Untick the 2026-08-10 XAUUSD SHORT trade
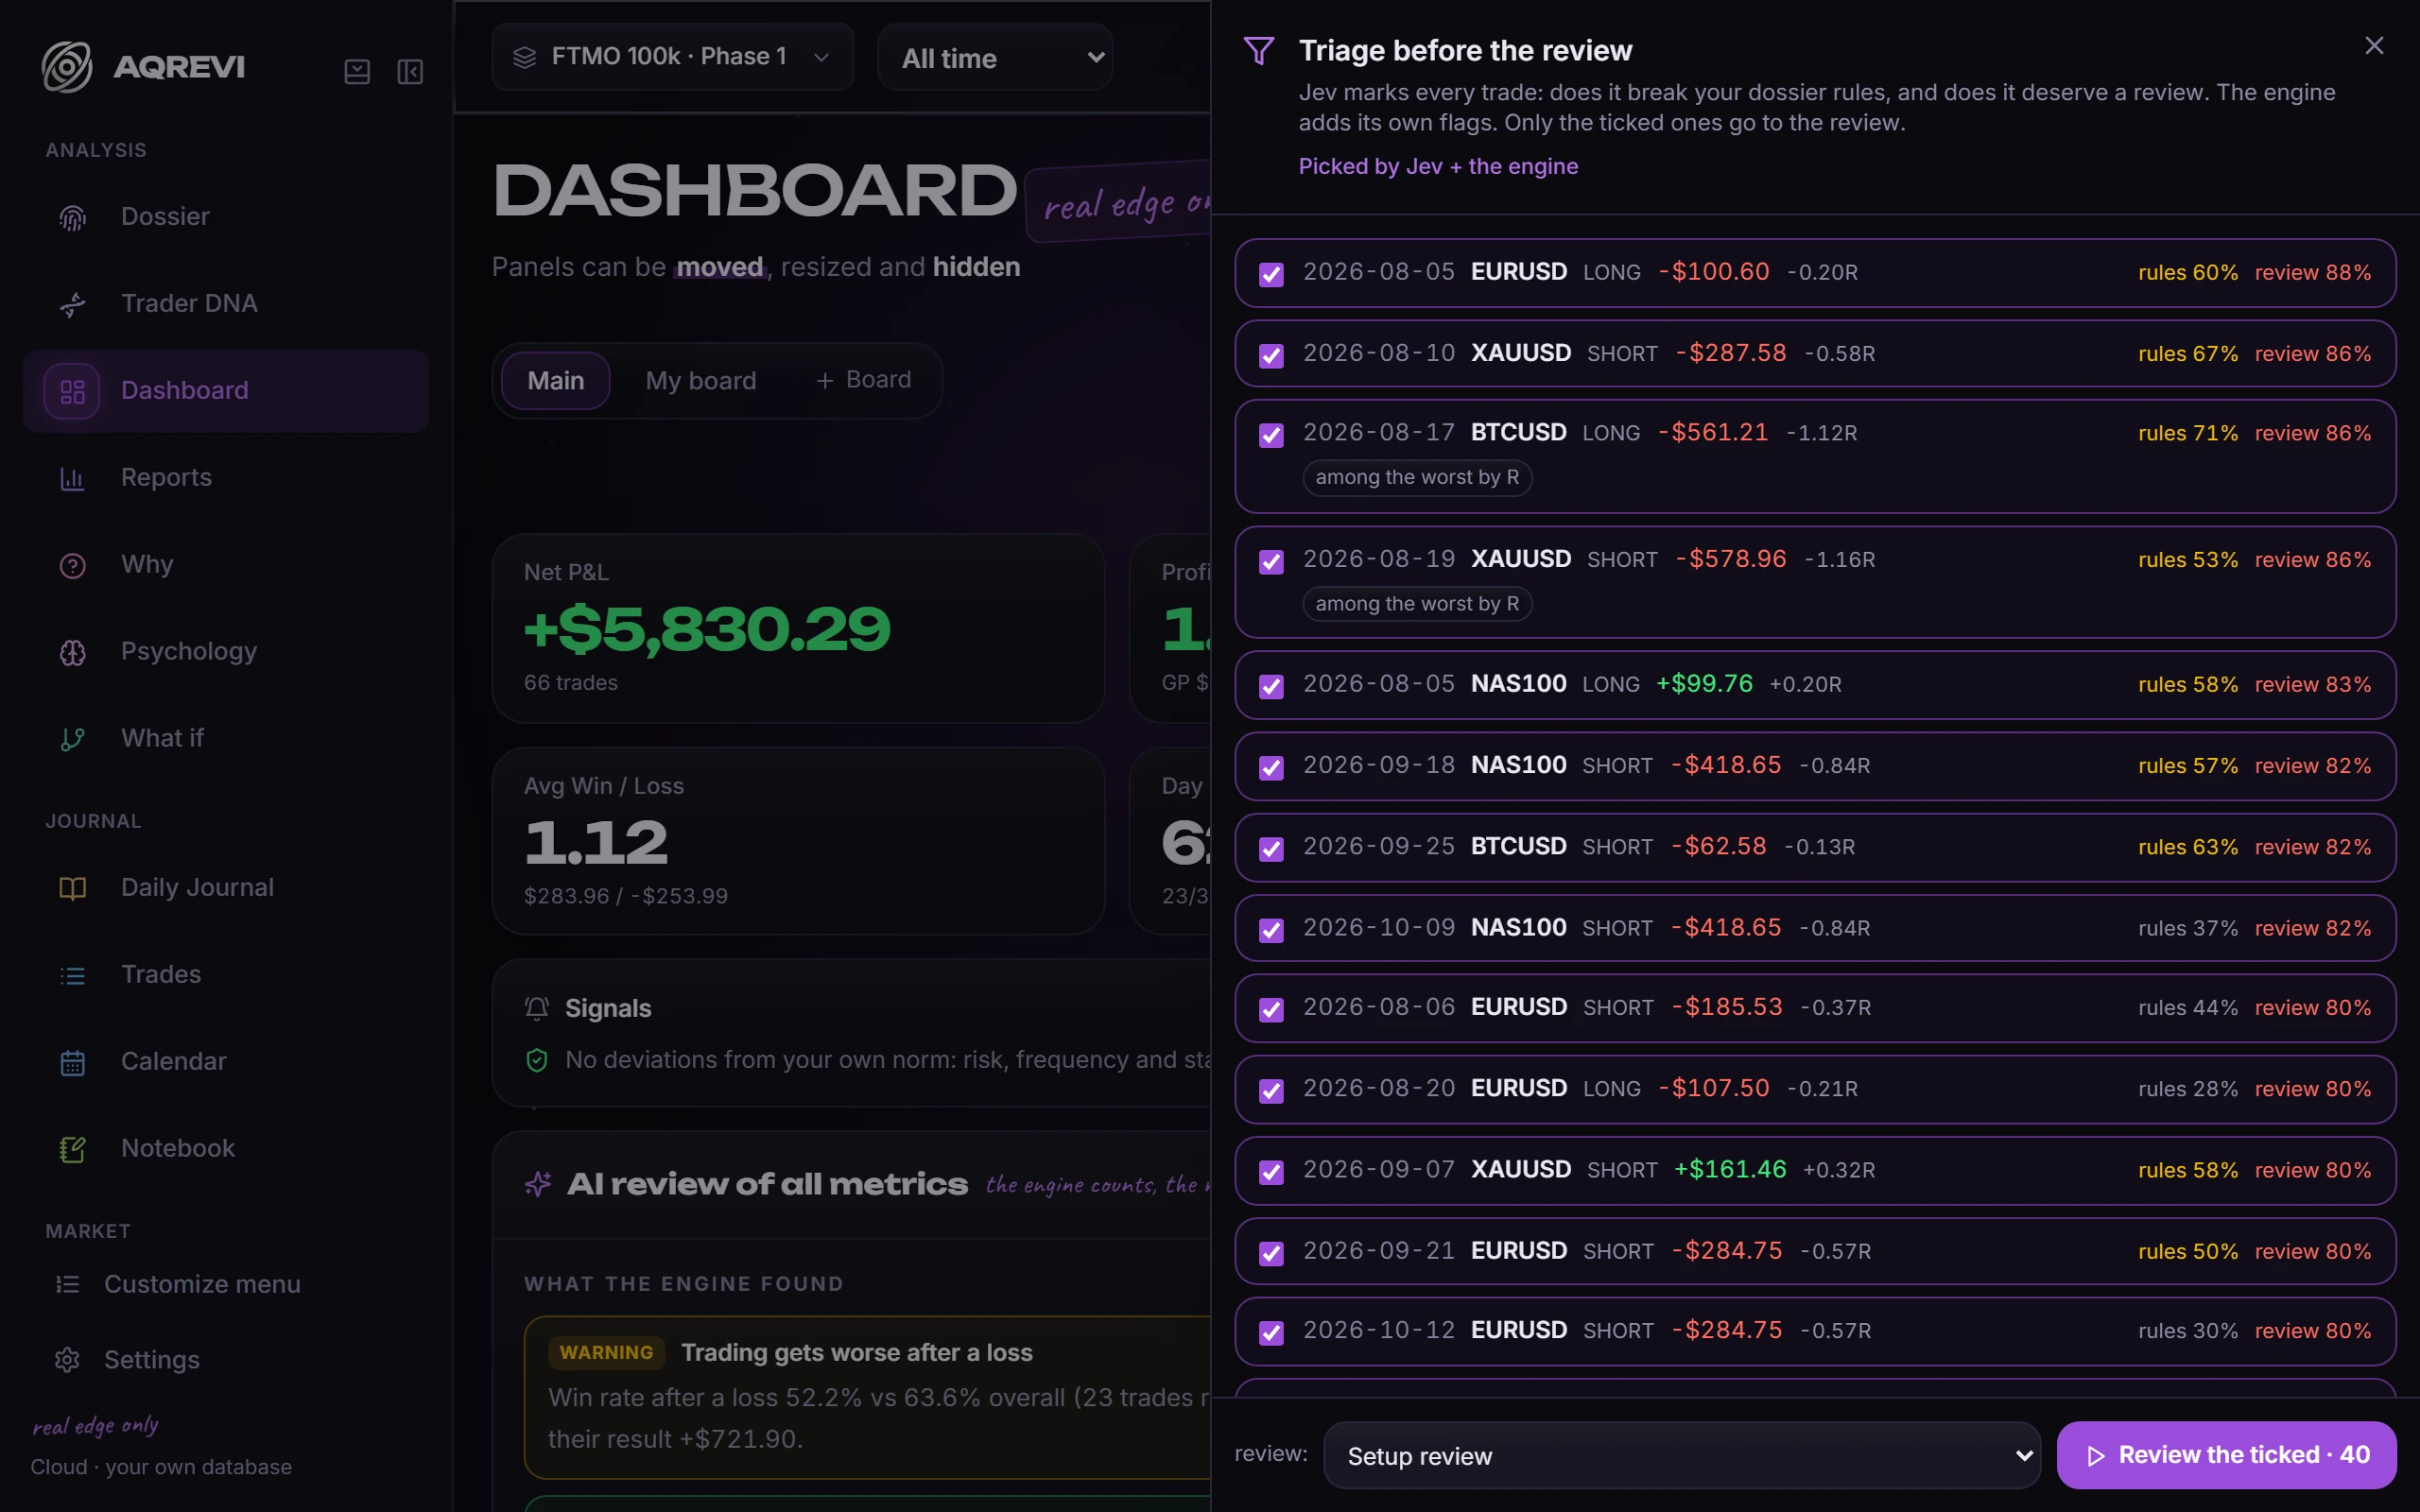The width and height of the screenshot is (2420, 1512). 1271,355
